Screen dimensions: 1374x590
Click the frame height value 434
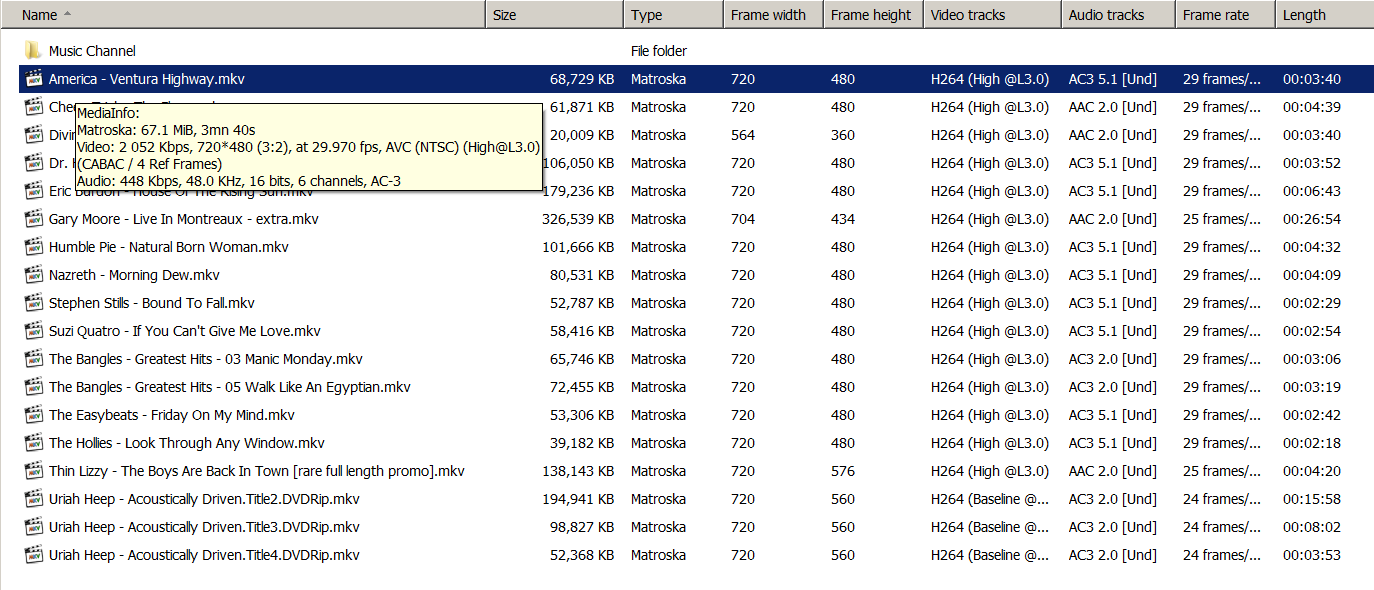843,219
